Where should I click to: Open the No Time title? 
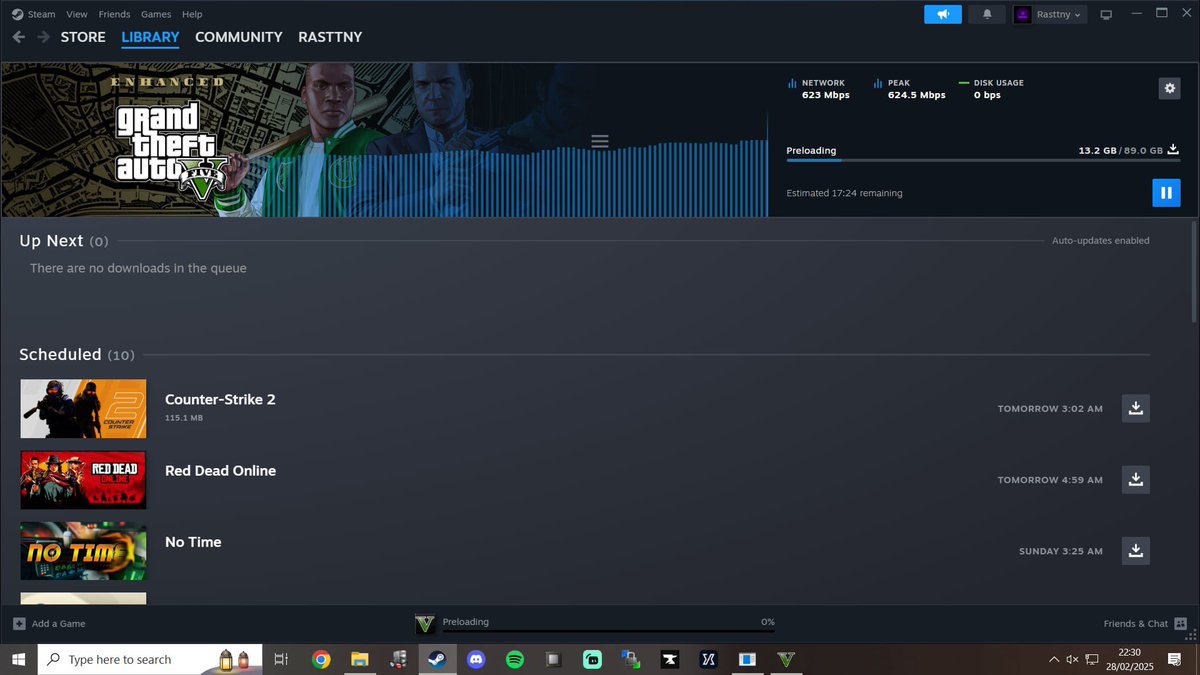[193, 542]
